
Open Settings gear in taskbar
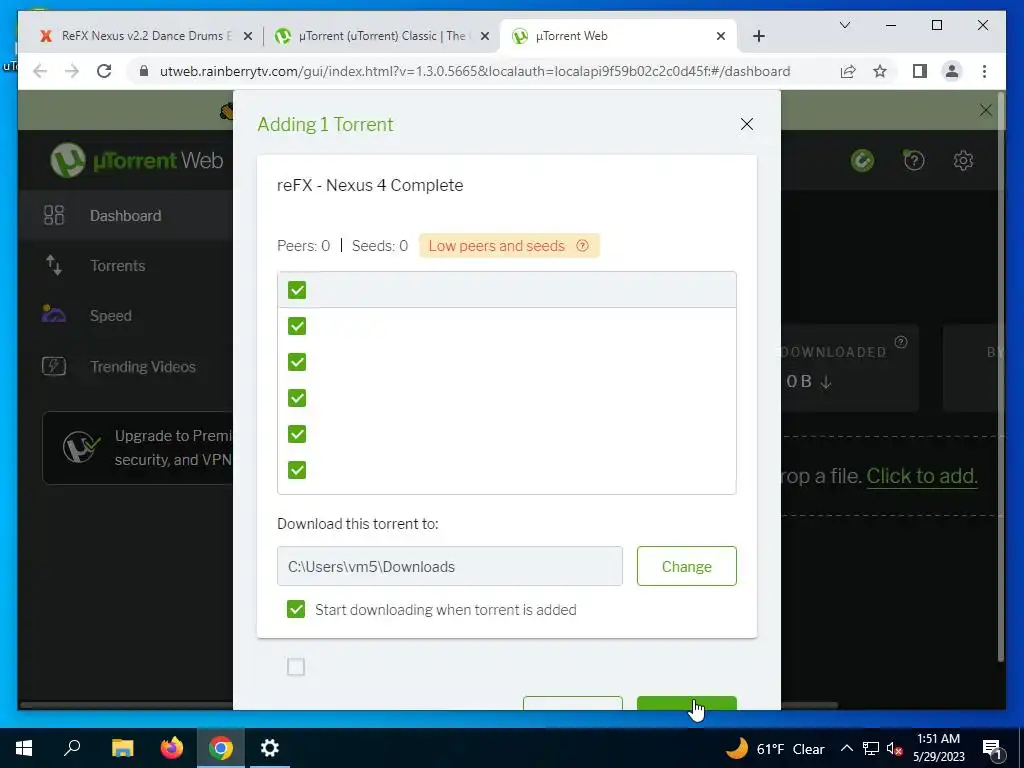click(270, 748)
